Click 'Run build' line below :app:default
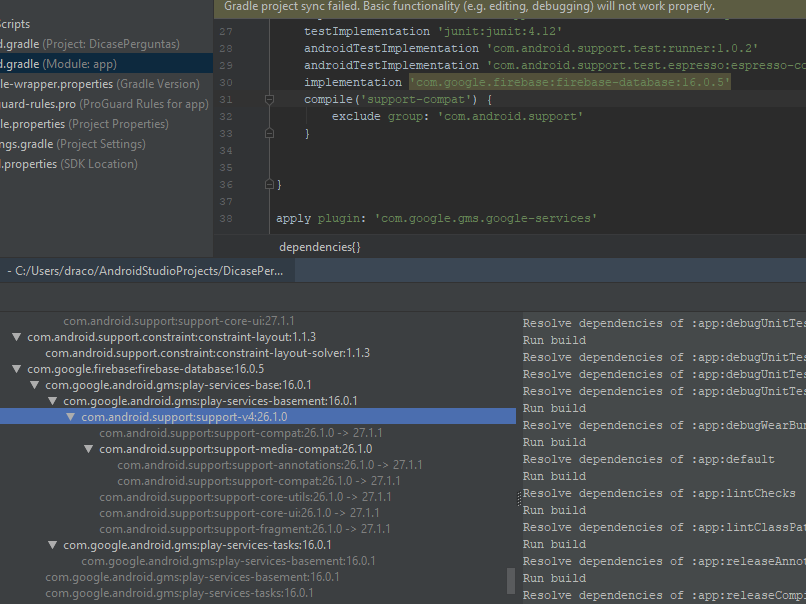The height and width of the screenshot is (604, 806). (x=554, y=477)
